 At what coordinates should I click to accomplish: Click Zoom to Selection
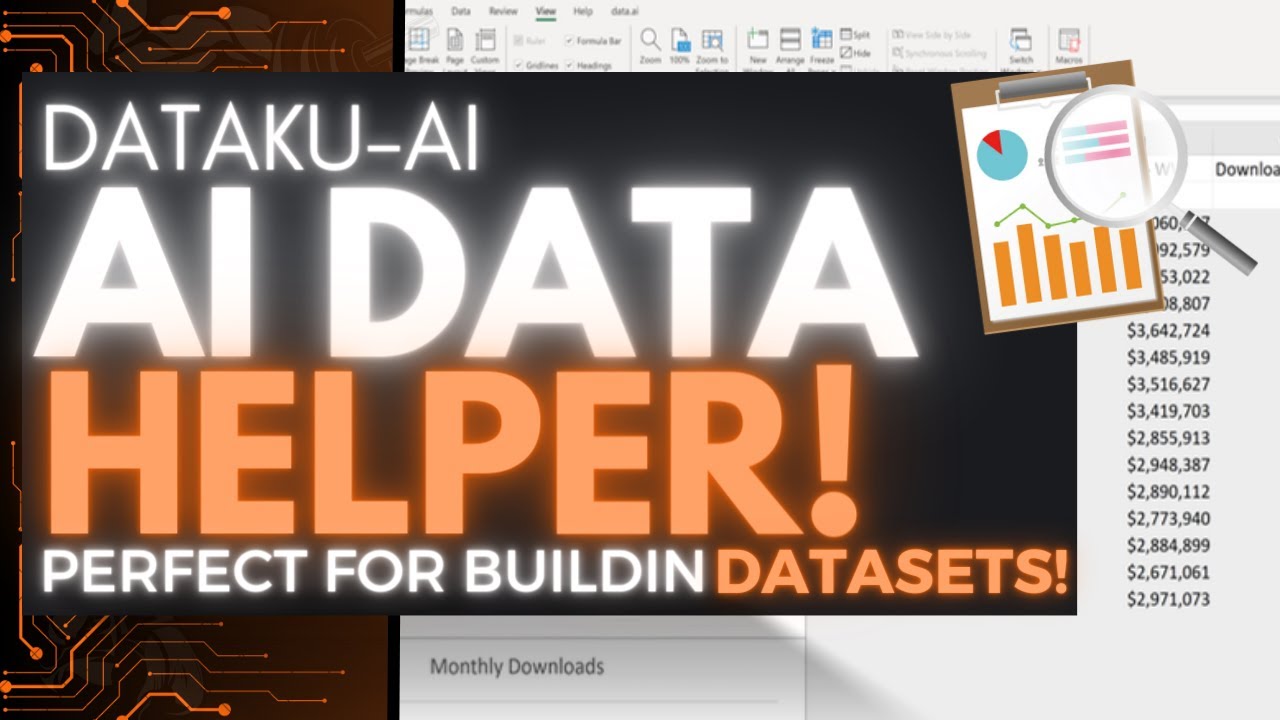[712, 48]
